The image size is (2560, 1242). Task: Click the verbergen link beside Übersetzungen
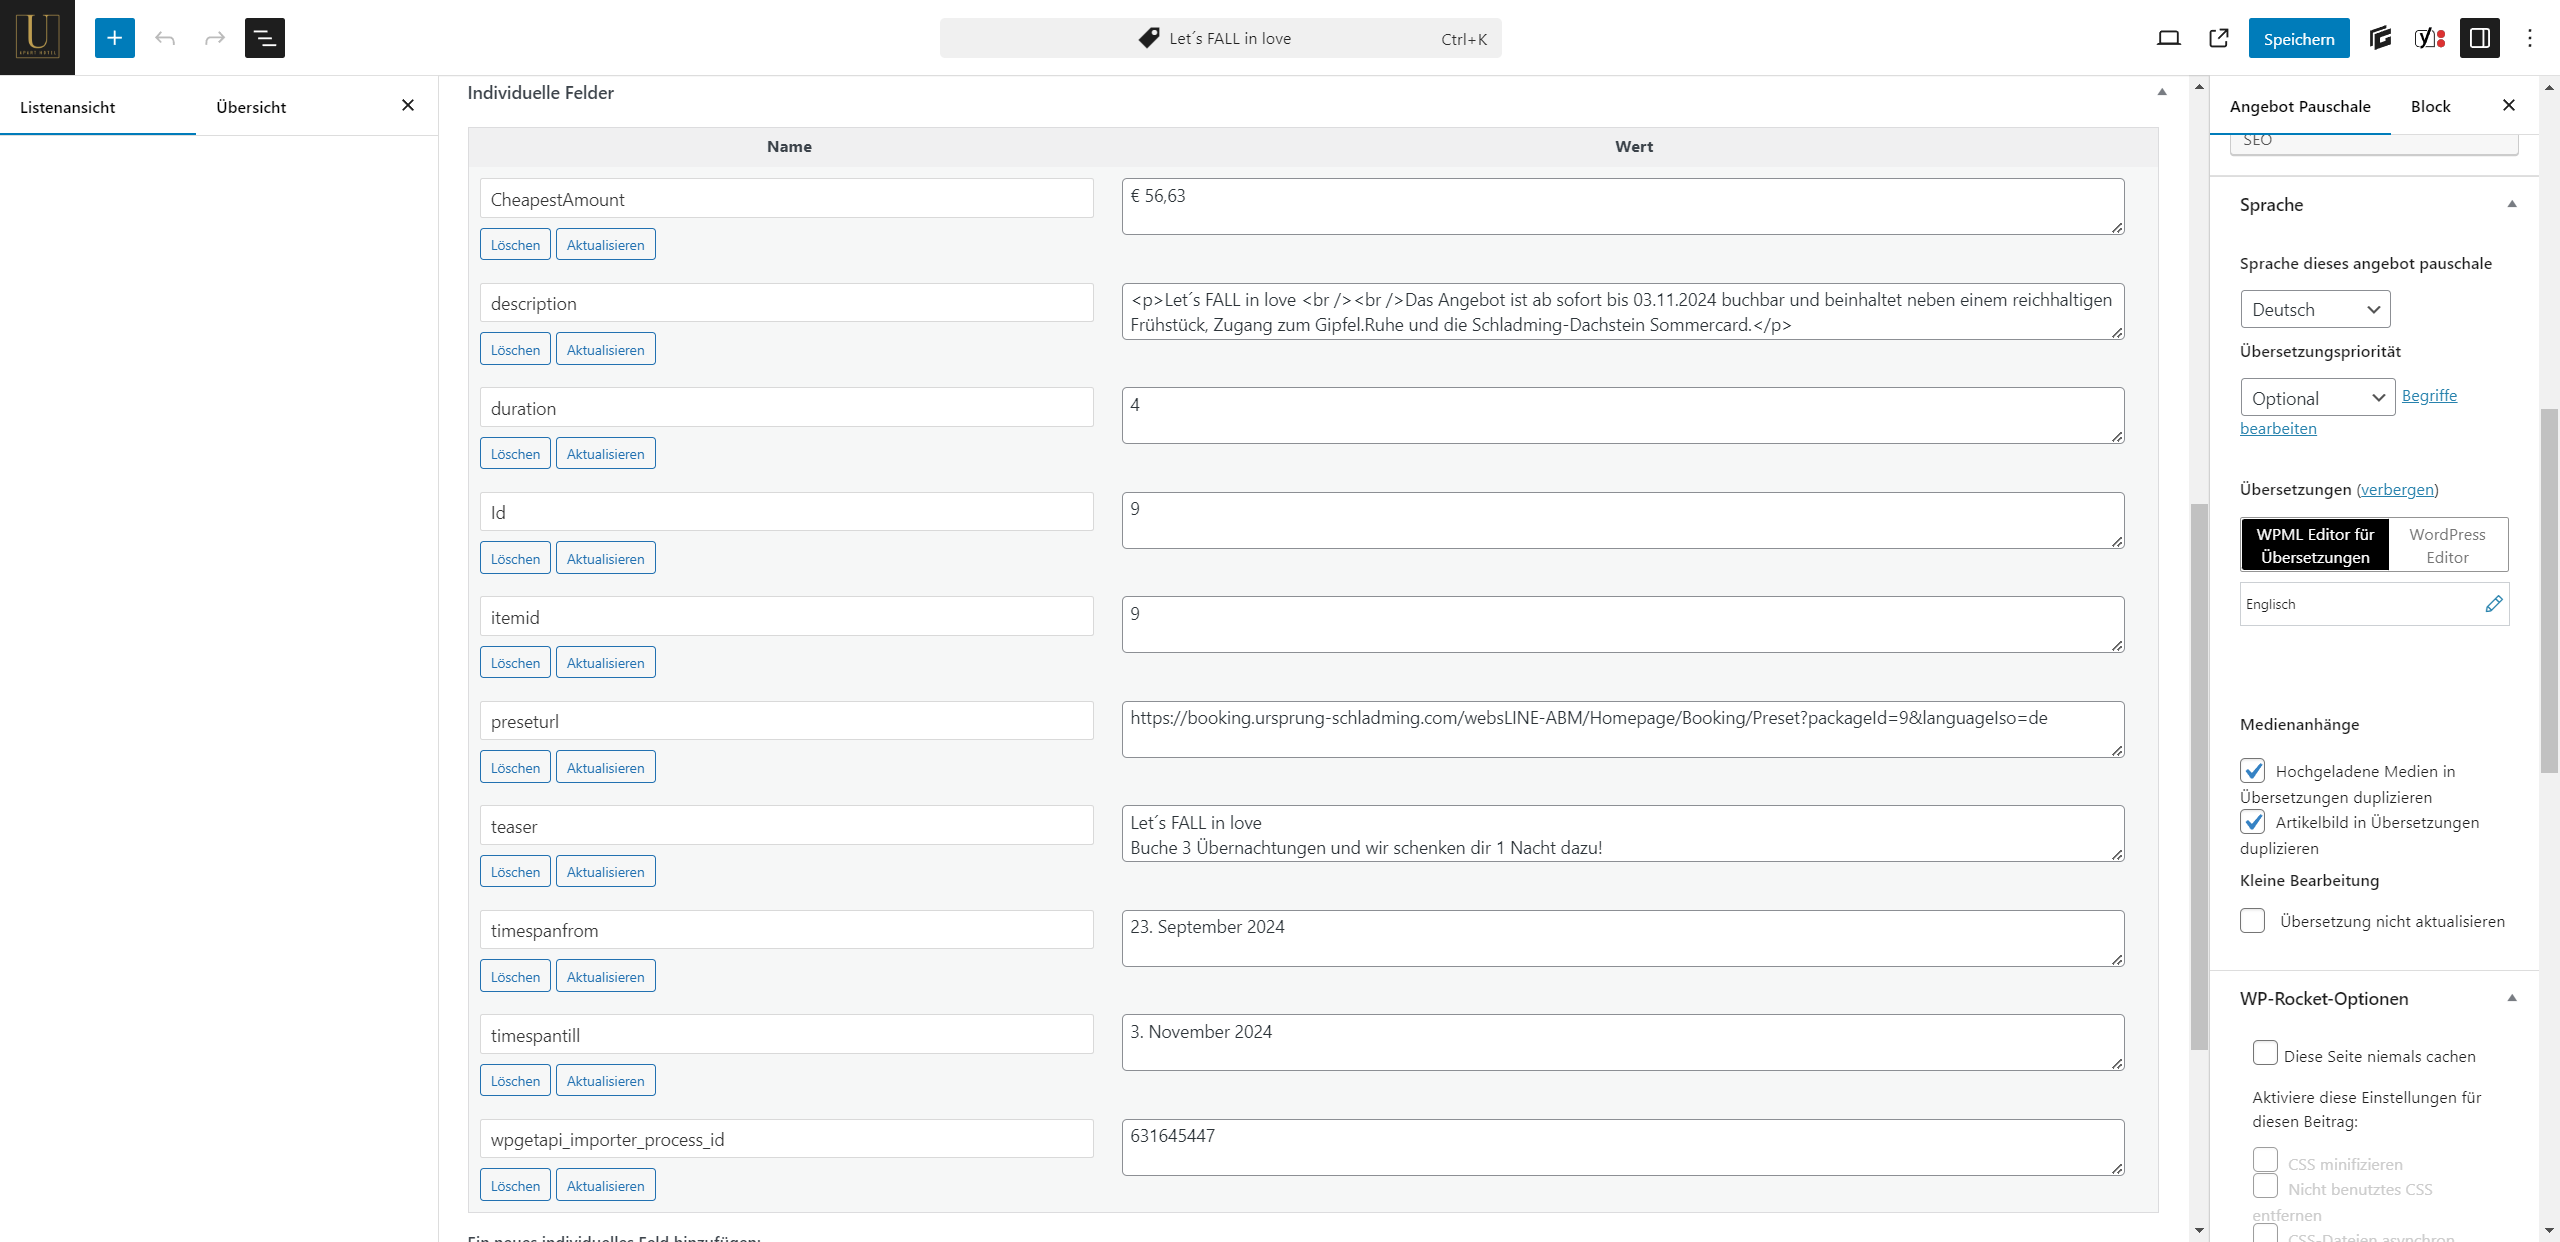pyautogui.click(x=2397, y=490)
